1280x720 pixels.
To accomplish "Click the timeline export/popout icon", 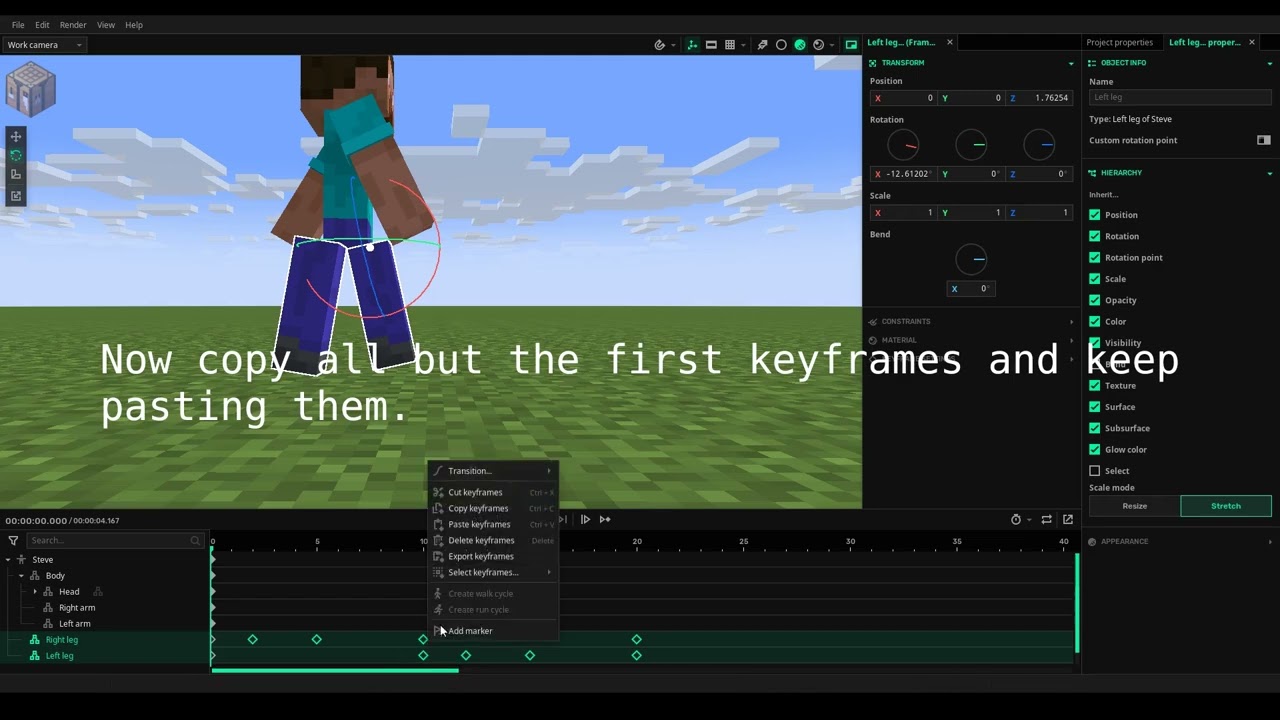I will coord(1068,519).
